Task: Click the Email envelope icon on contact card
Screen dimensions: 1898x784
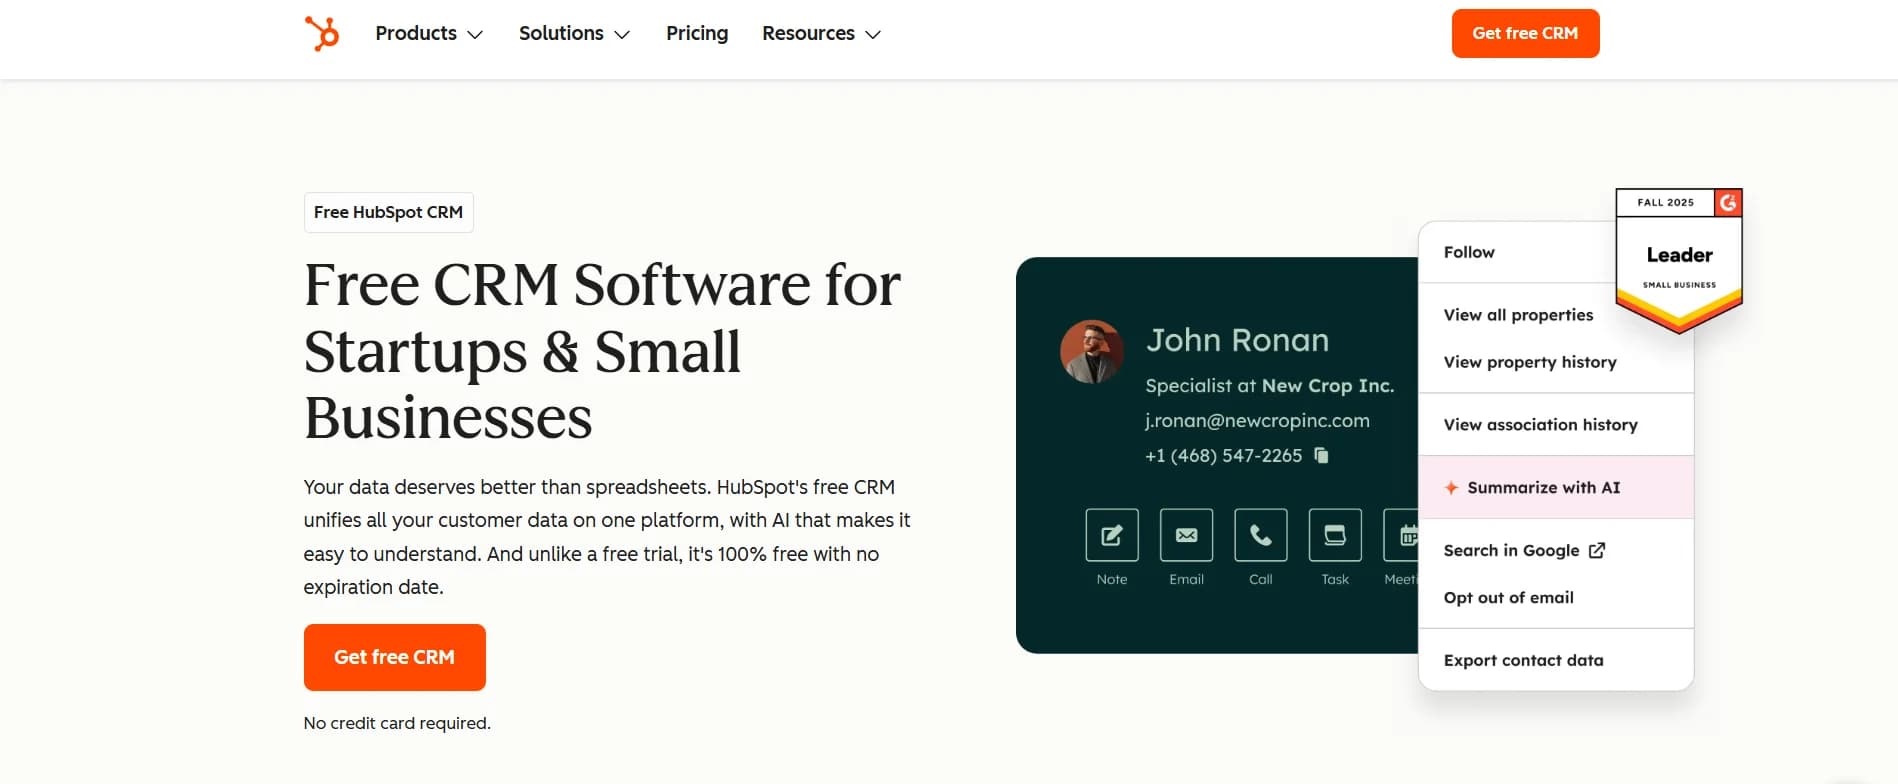Action: [x=1186, y=535]
